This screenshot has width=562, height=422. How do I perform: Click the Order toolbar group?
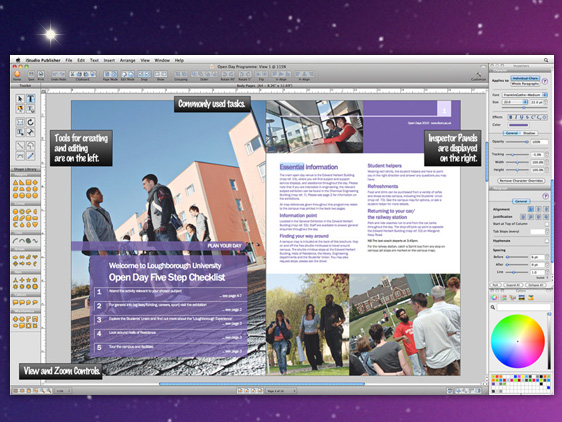(x=204, y=75)
